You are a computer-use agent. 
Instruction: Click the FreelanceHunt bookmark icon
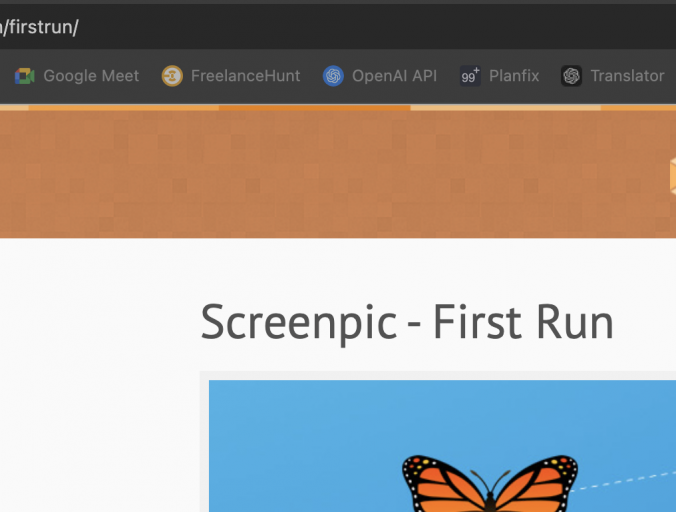click(172, 76)
